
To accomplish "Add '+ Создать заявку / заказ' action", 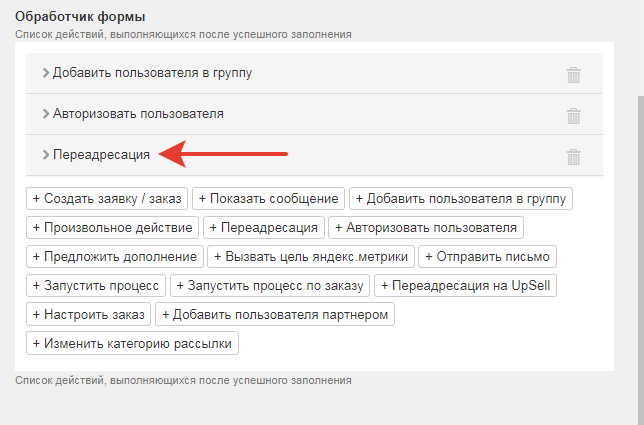I will [x=107, y=199].
